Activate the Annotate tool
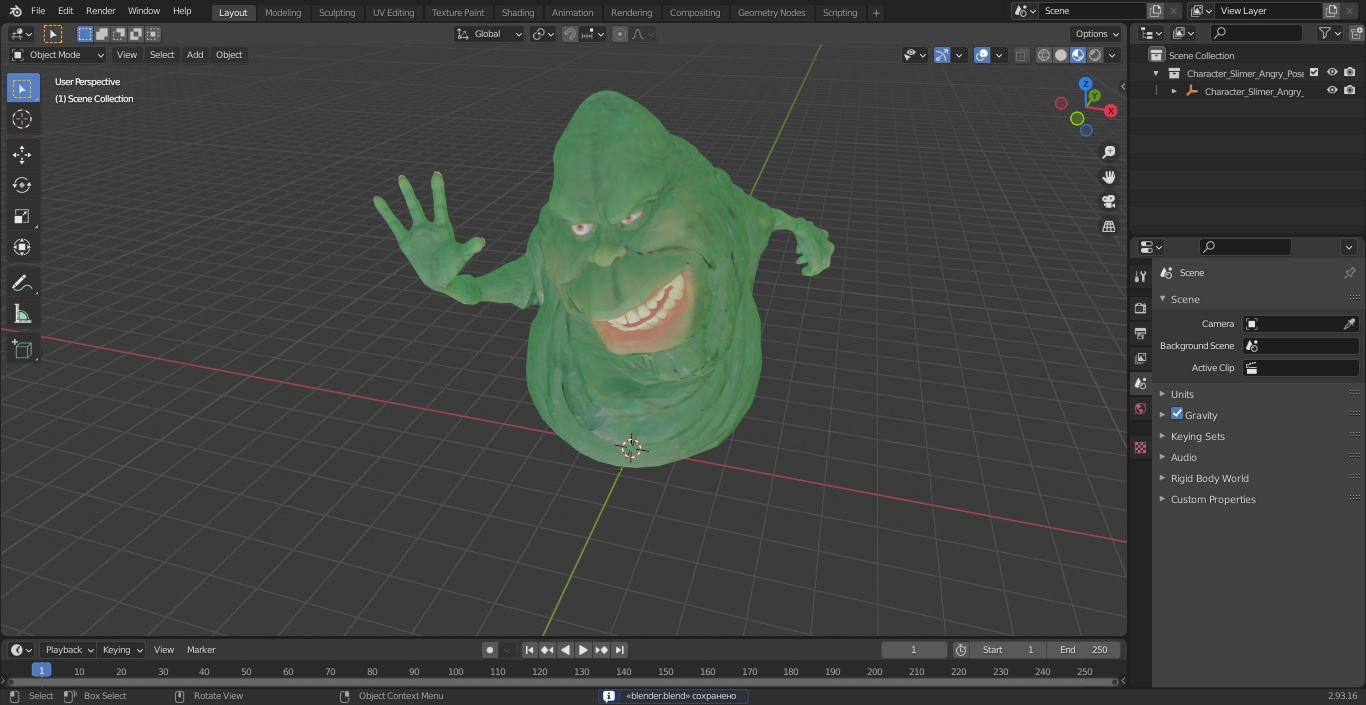The width and height of the screenshot is (1366, 705). click(x=22, y=284)
